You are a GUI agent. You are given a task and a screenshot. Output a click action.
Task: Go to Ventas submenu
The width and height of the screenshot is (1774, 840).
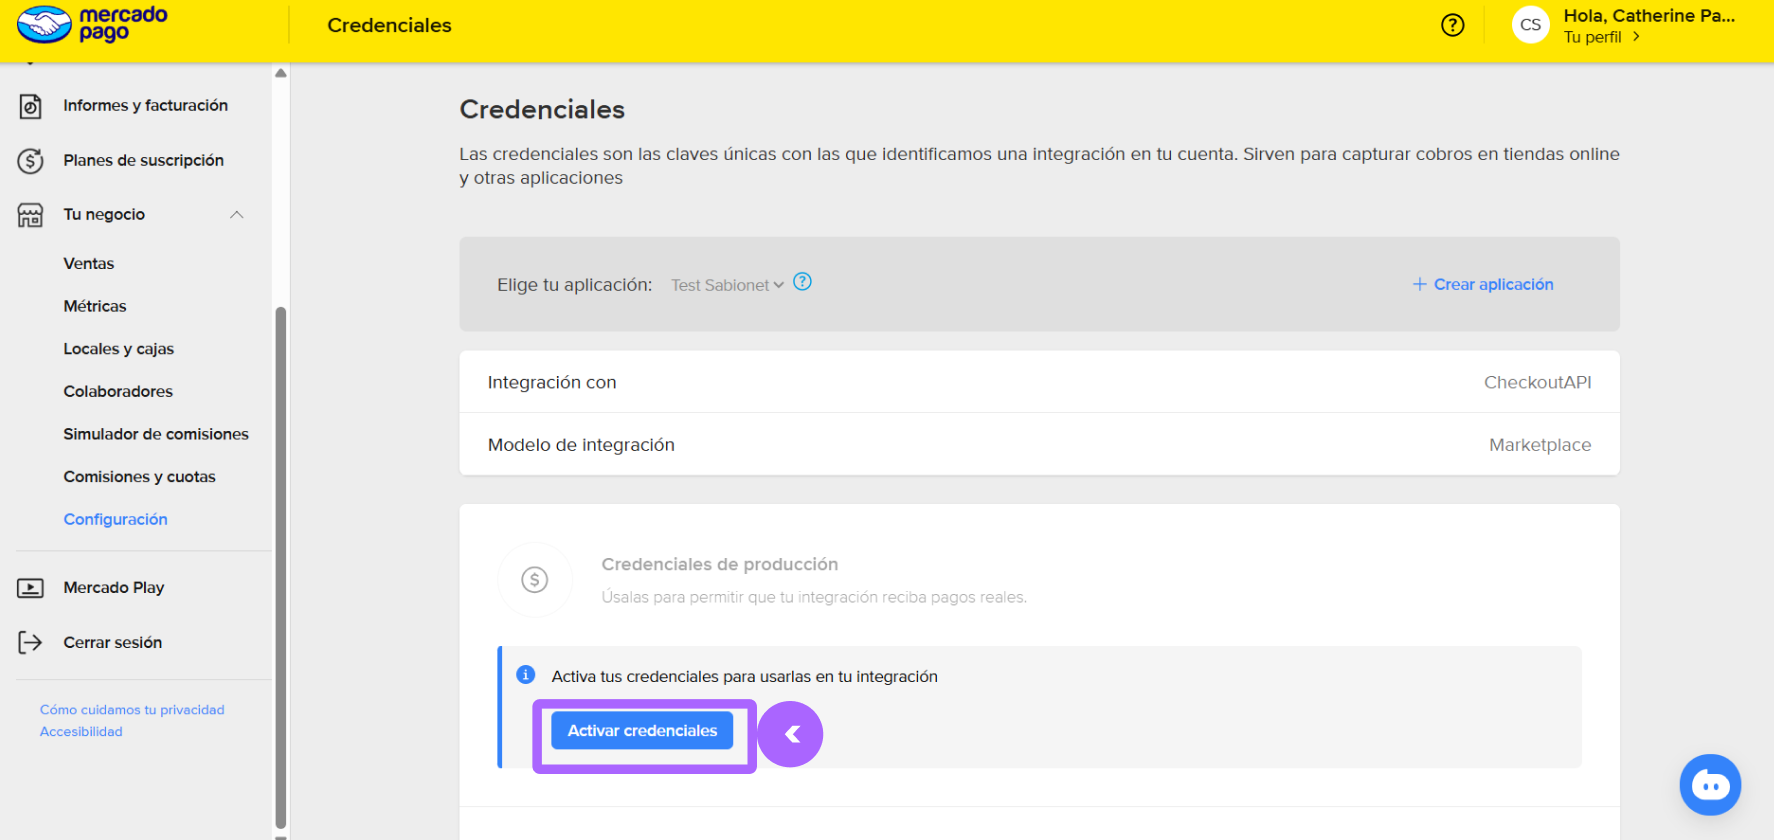coord(89,264)
